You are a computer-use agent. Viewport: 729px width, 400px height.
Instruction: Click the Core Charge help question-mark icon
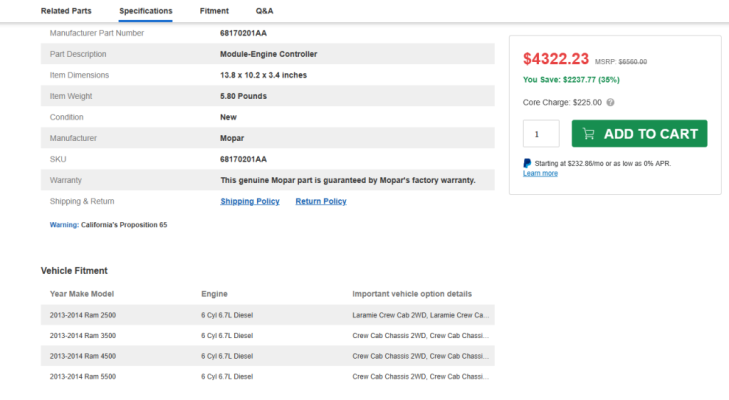[x=610, y=102]
